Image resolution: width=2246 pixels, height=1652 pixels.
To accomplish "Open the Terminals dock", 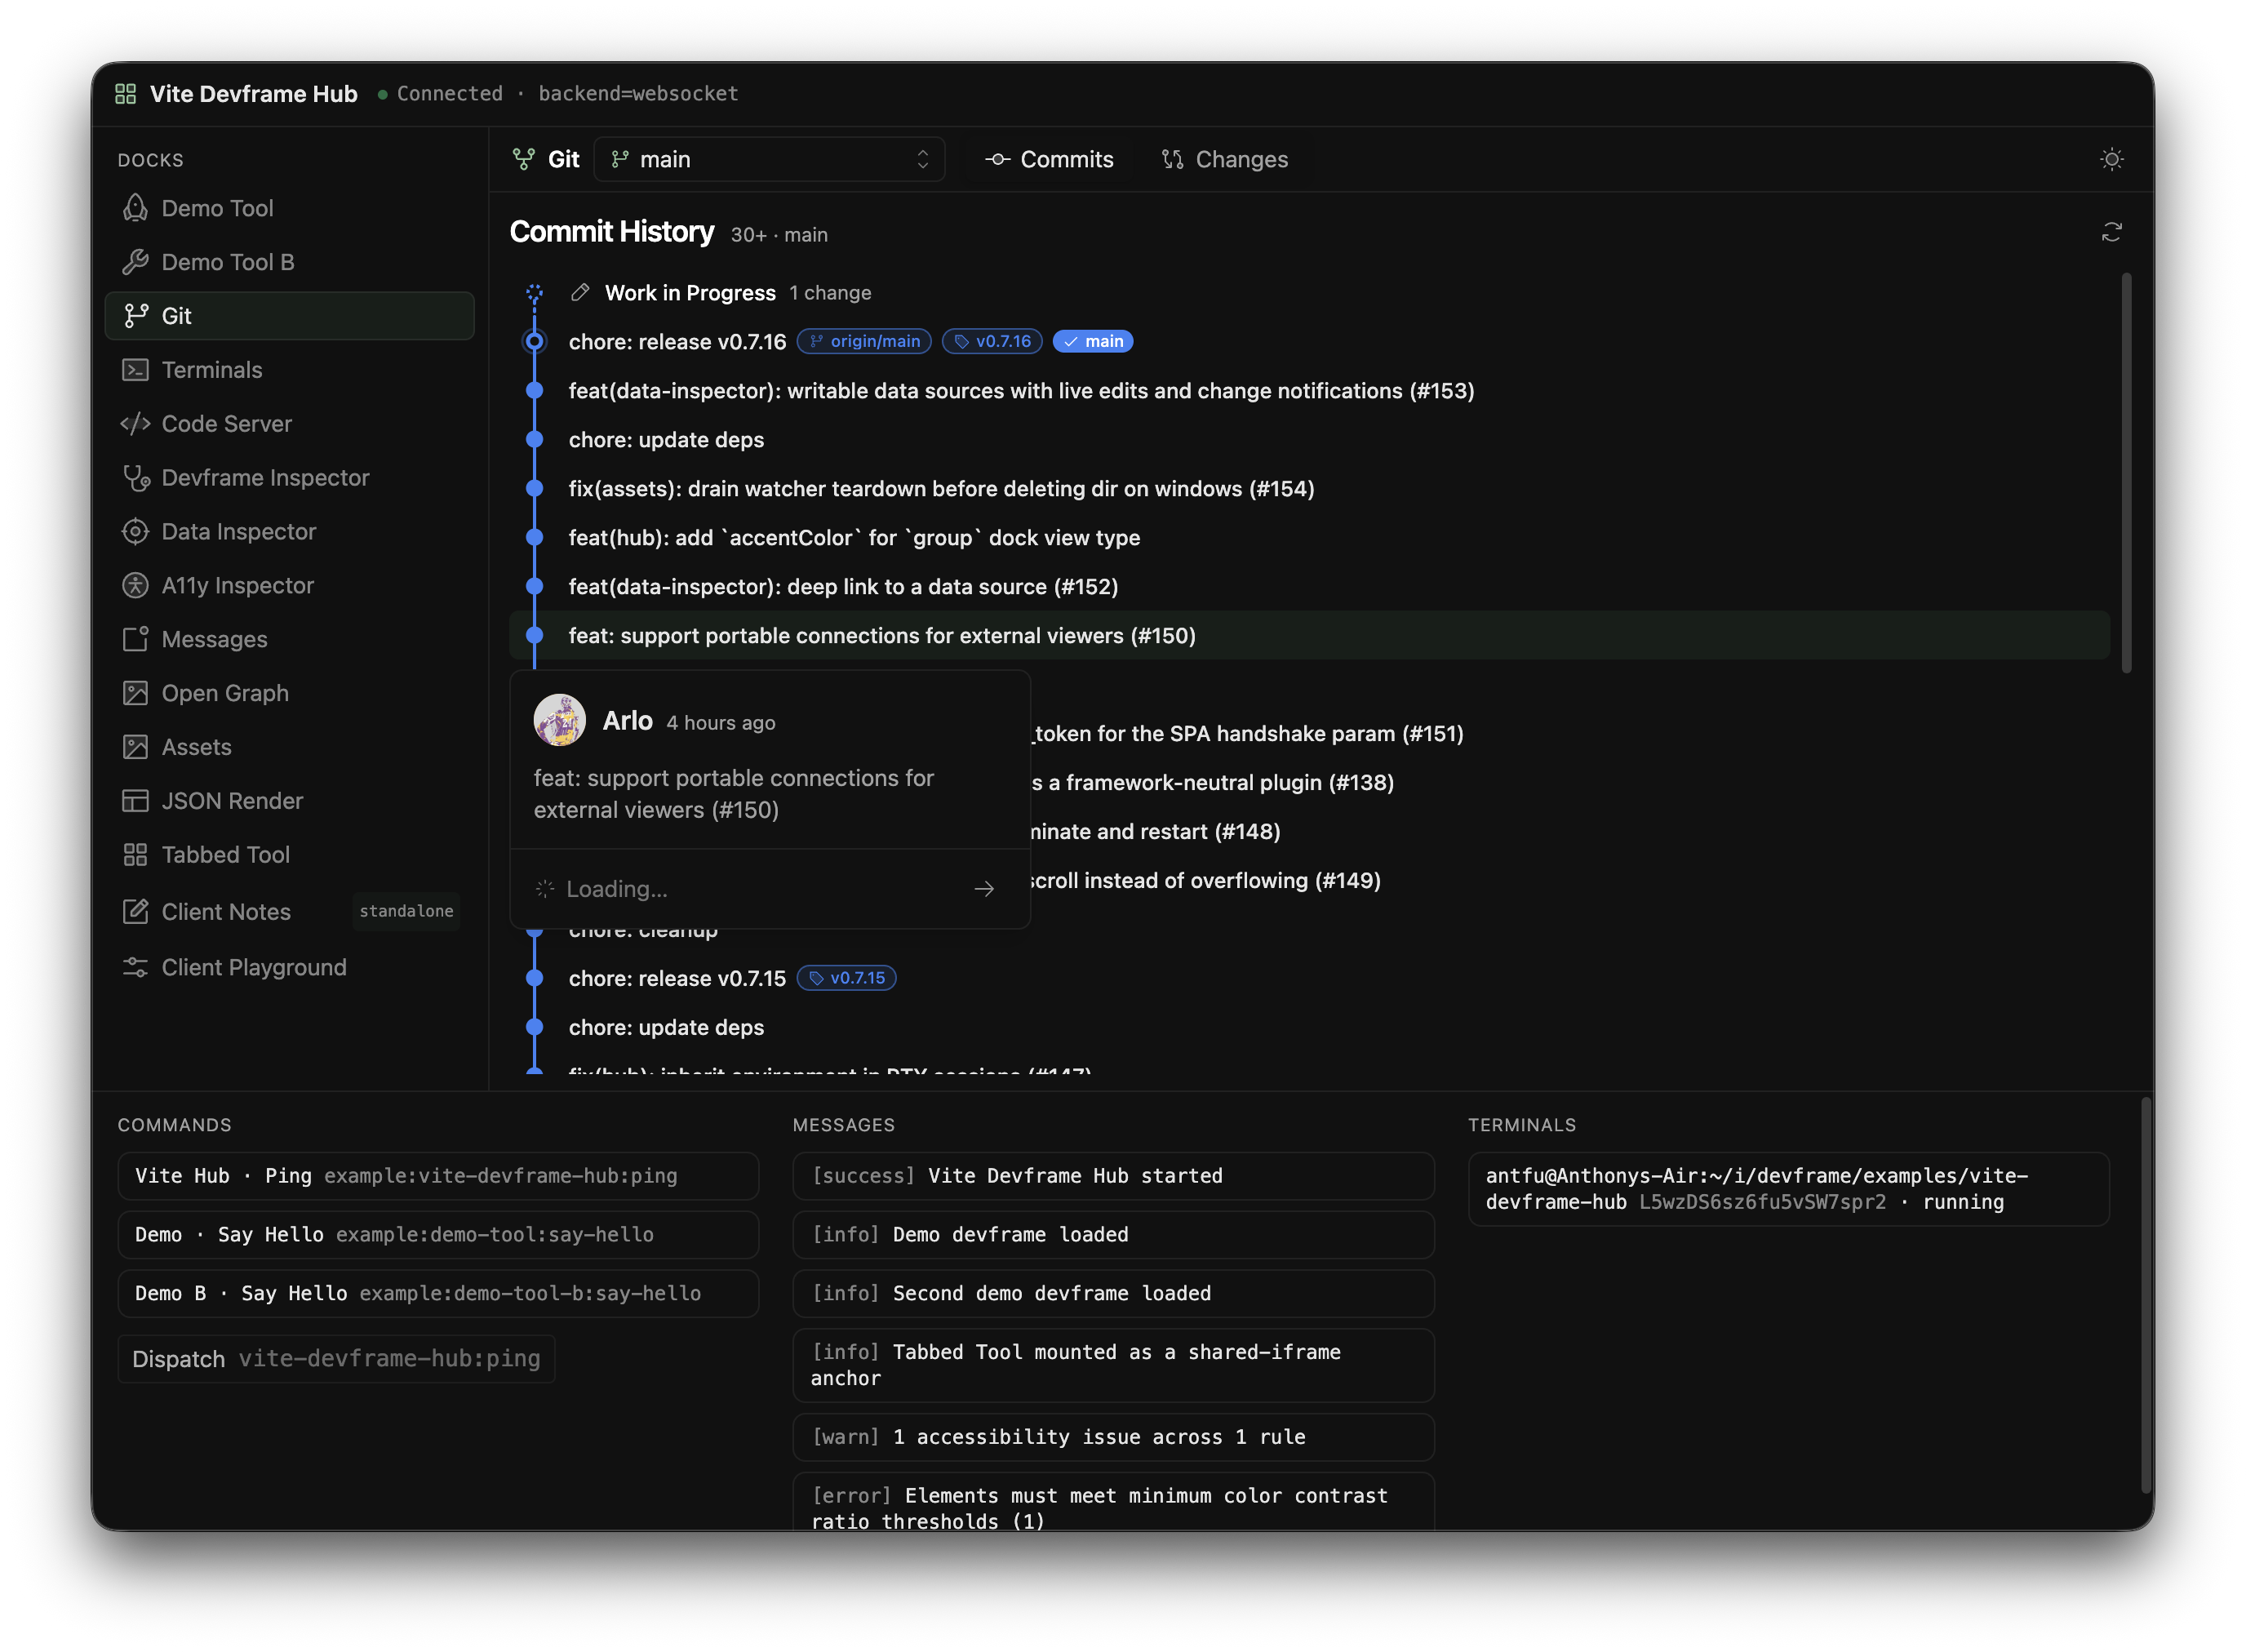I will click(290, 370).
